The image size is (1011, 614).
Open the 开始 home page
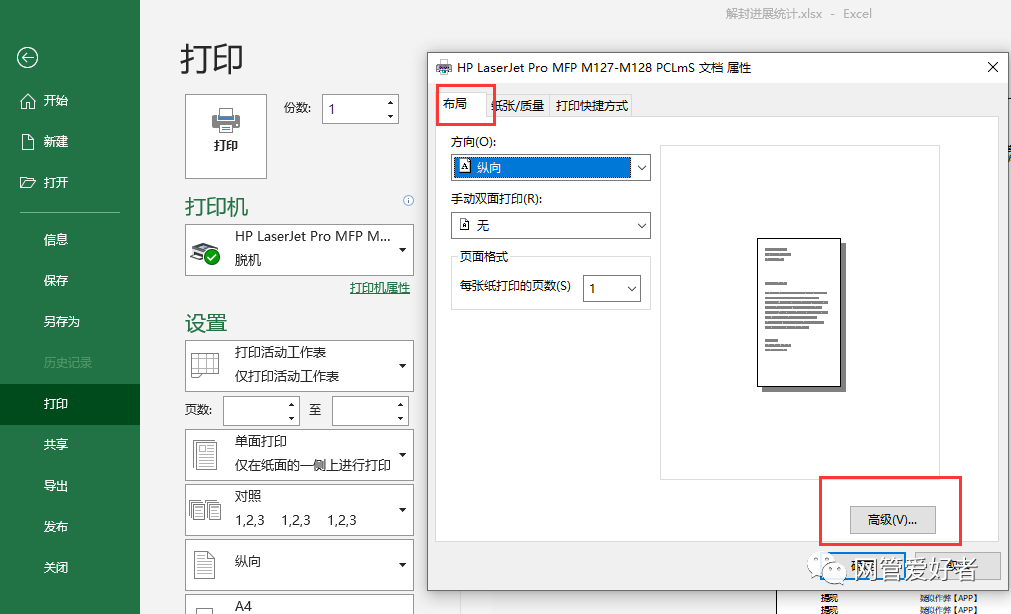44,101
